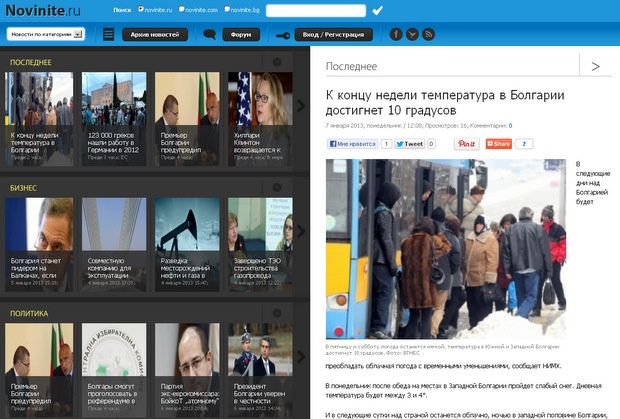Click the Поиск search label
This screenshot has height=419, width=620.
click(122, 10)
